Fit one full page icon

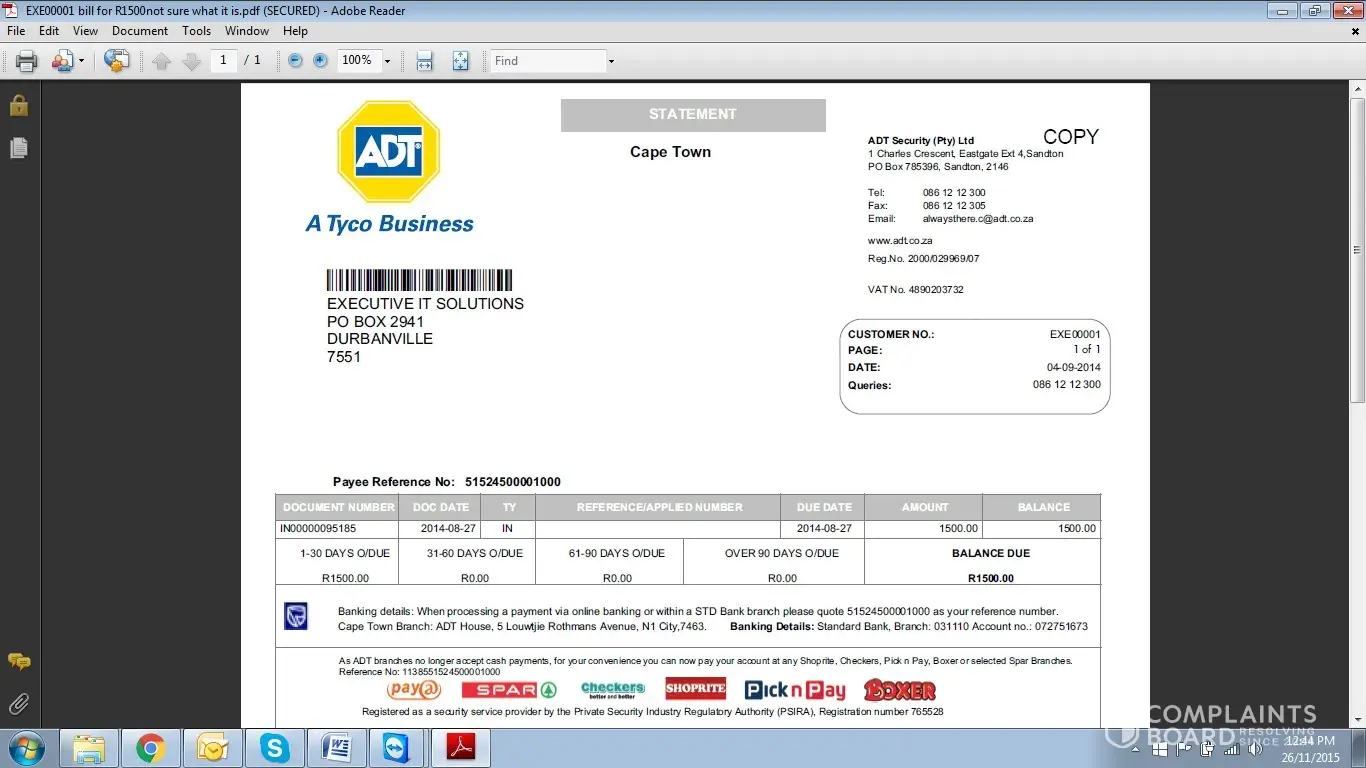click(x=460, y=61)
